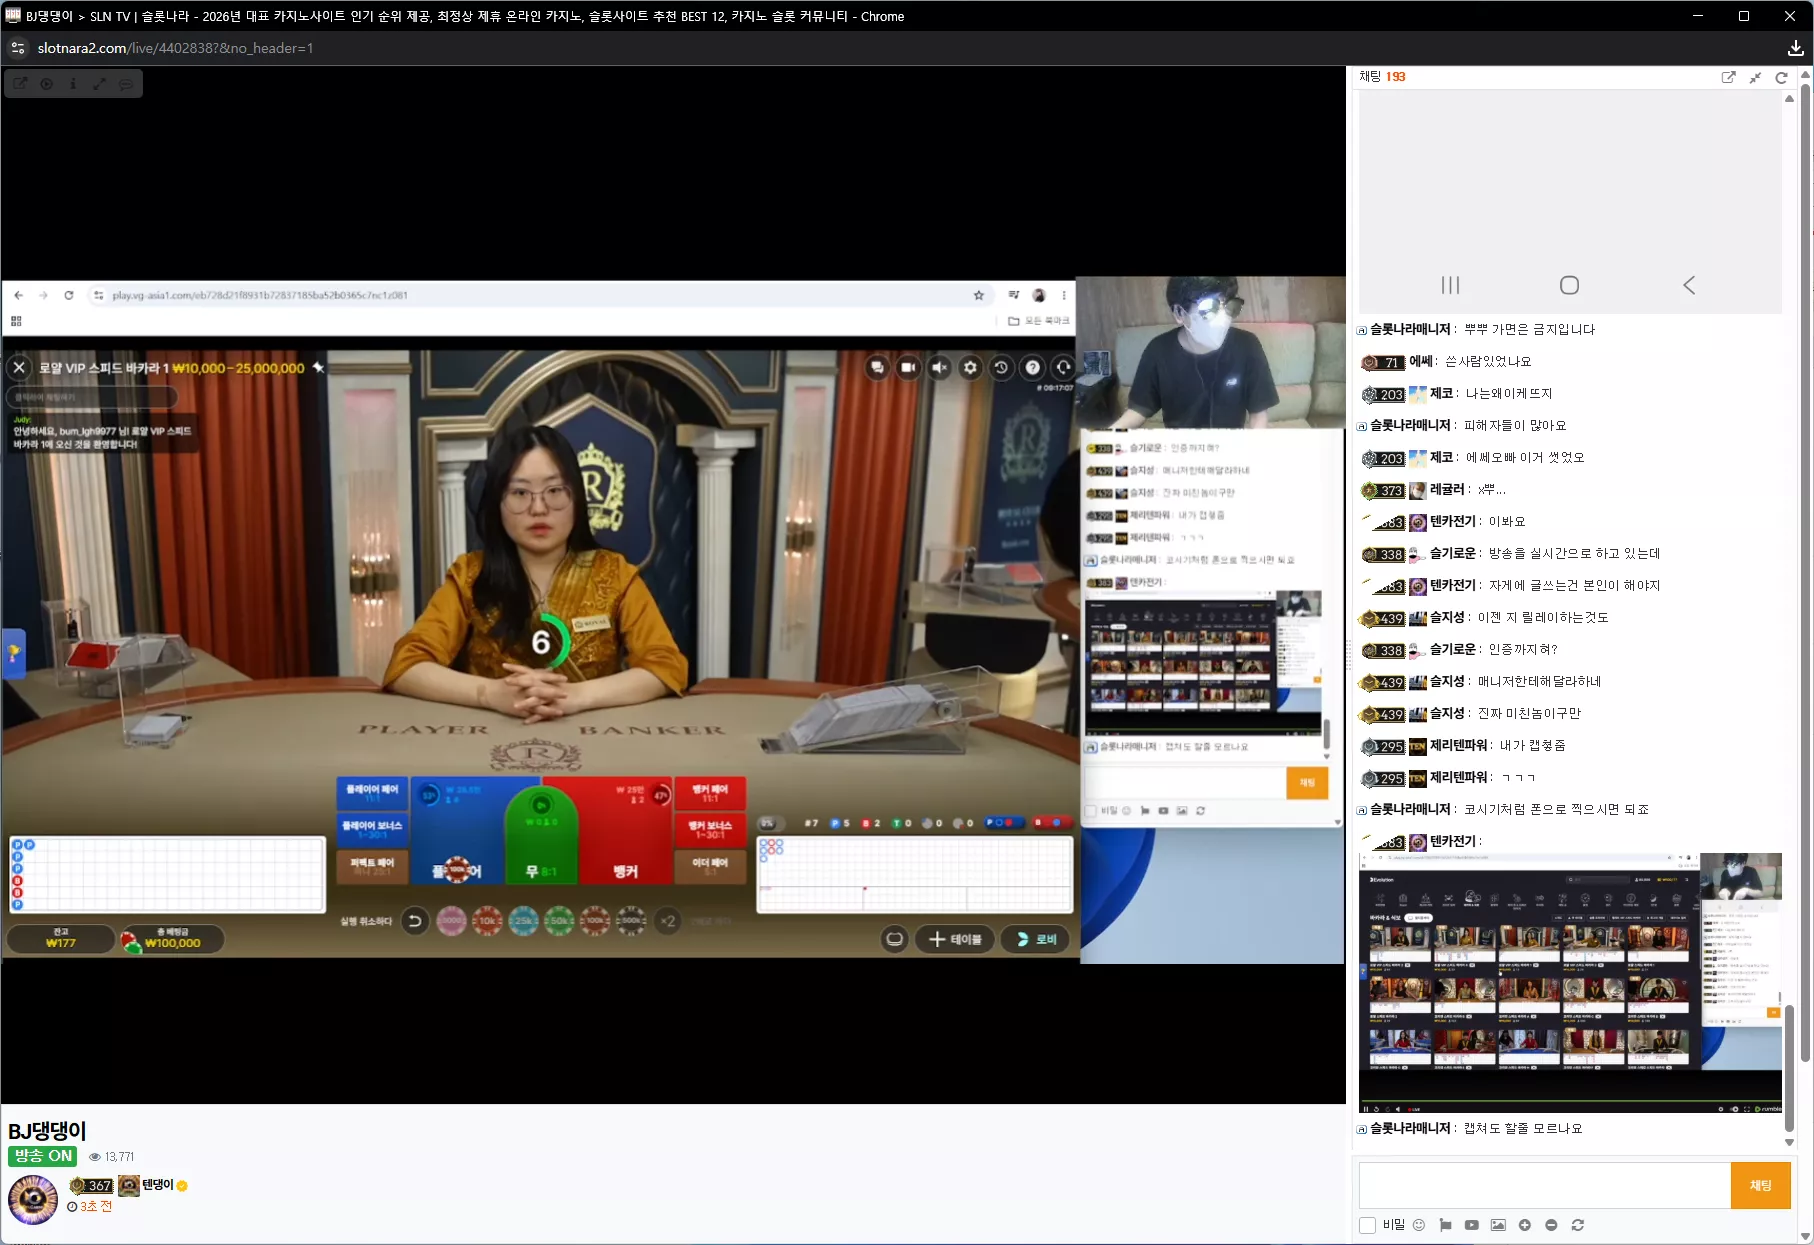
Task: Attach an image using the picture icon
Action: (x=1498, y=1225)
